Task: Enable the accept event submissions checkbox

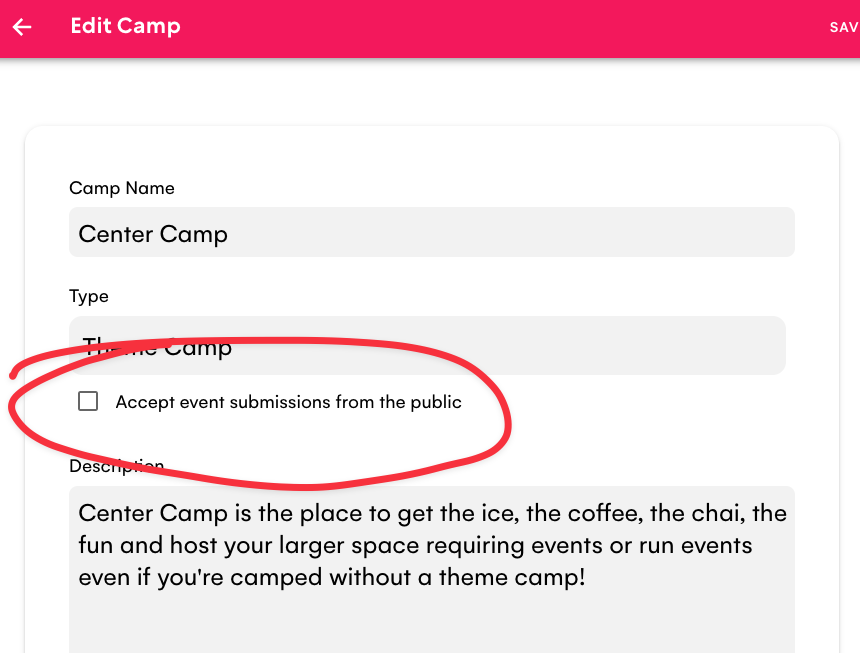Action: [x=88, y=402]
